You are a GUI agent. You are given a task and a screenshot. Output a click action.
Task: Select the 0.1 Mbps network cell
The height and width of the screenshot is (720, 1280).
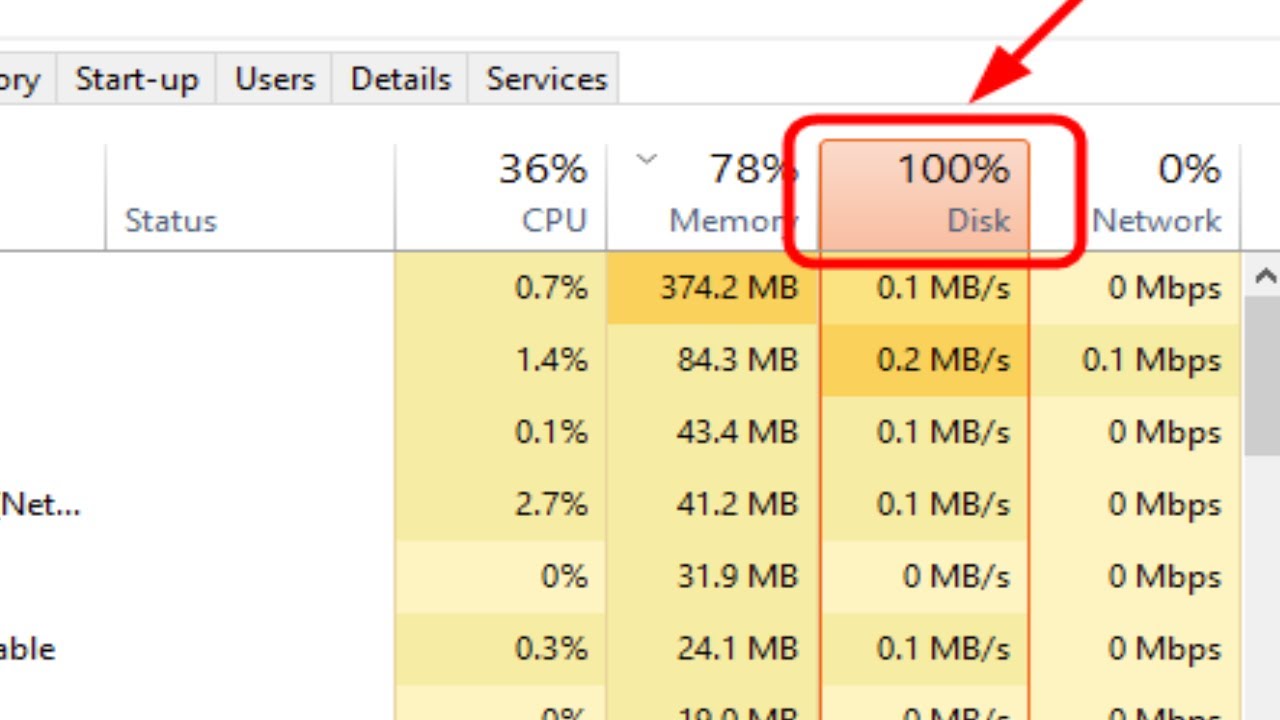[1151, 360]
